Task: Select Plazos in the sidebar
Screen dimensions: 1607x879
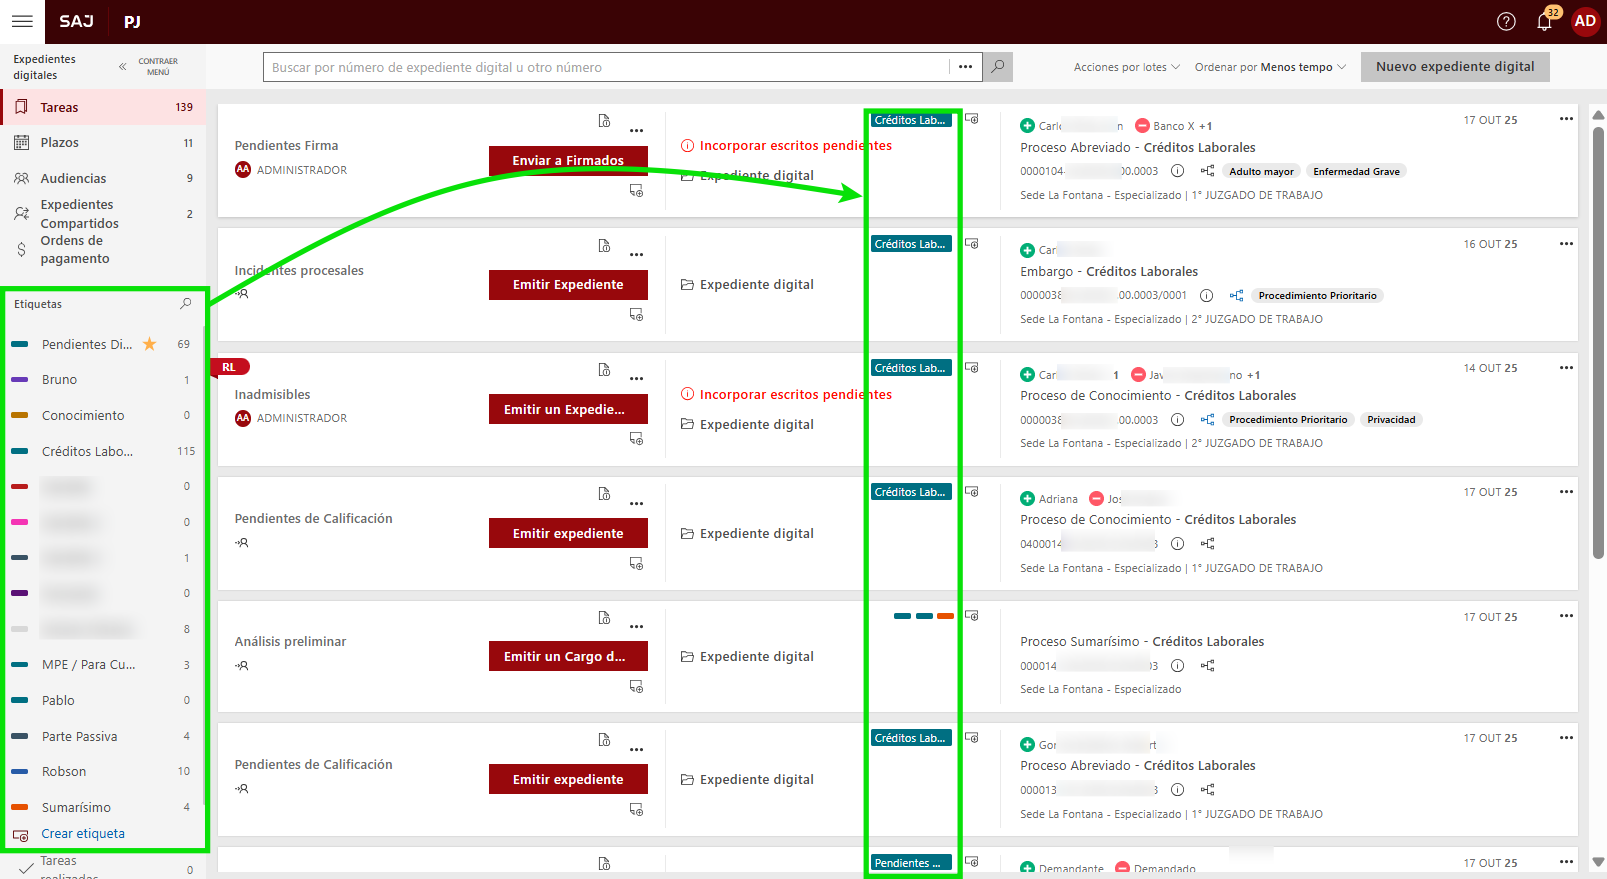Action: [60, 143]
